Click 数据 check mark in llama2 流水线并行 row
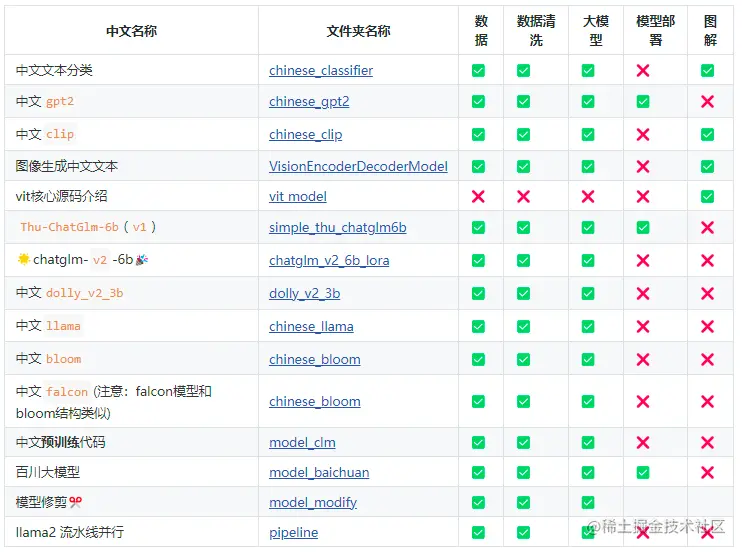 (x=478, y=533)
